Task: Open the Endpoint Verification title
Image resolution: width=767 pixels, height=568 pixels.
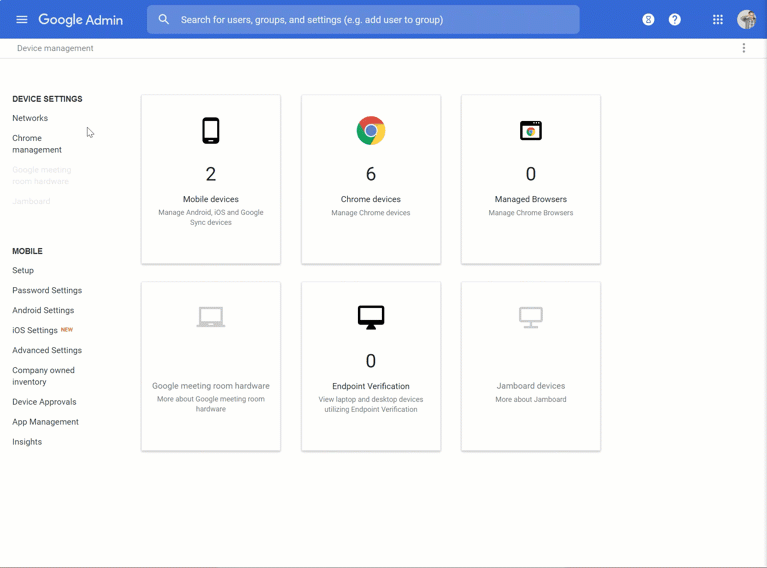Action: 371,386
